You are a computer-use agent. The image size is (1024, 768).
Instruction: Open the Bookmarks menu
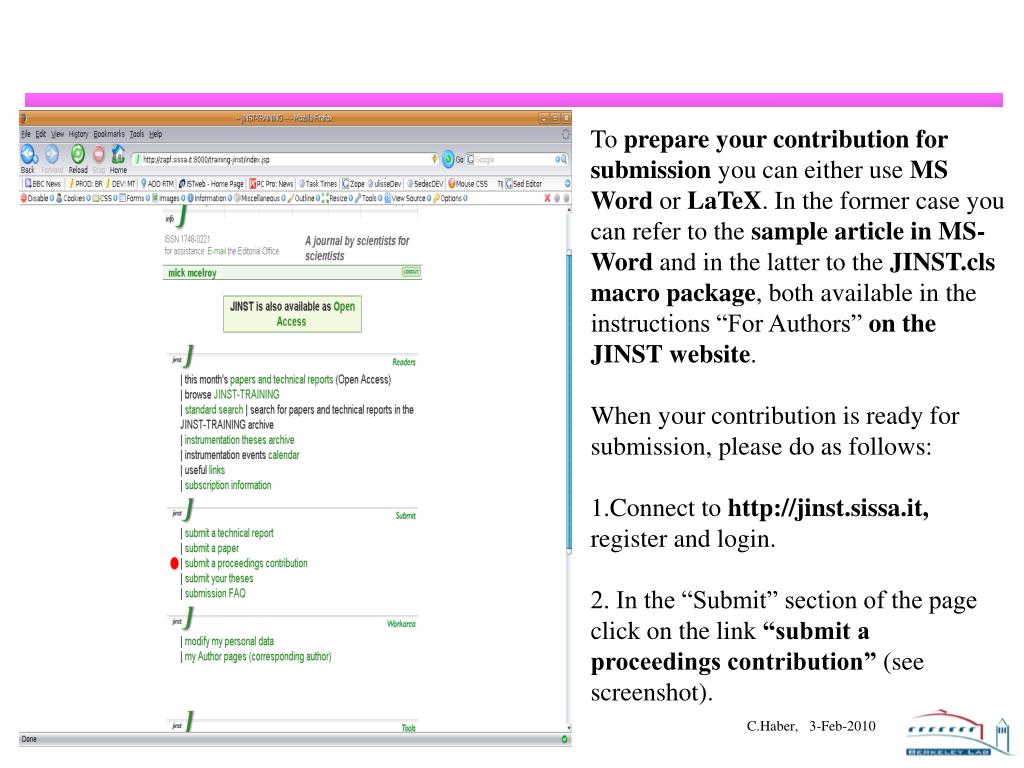(108, 134)
